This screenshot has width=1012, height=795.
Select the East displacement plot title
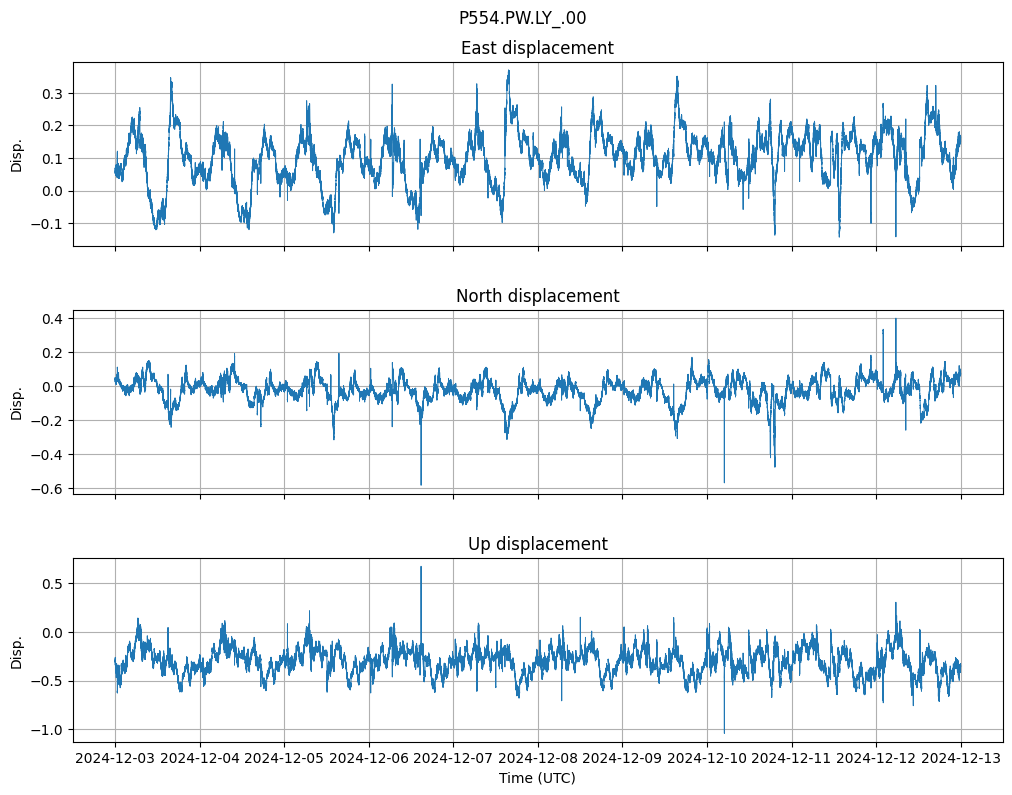pyautogui.click(x=537, y=48)
